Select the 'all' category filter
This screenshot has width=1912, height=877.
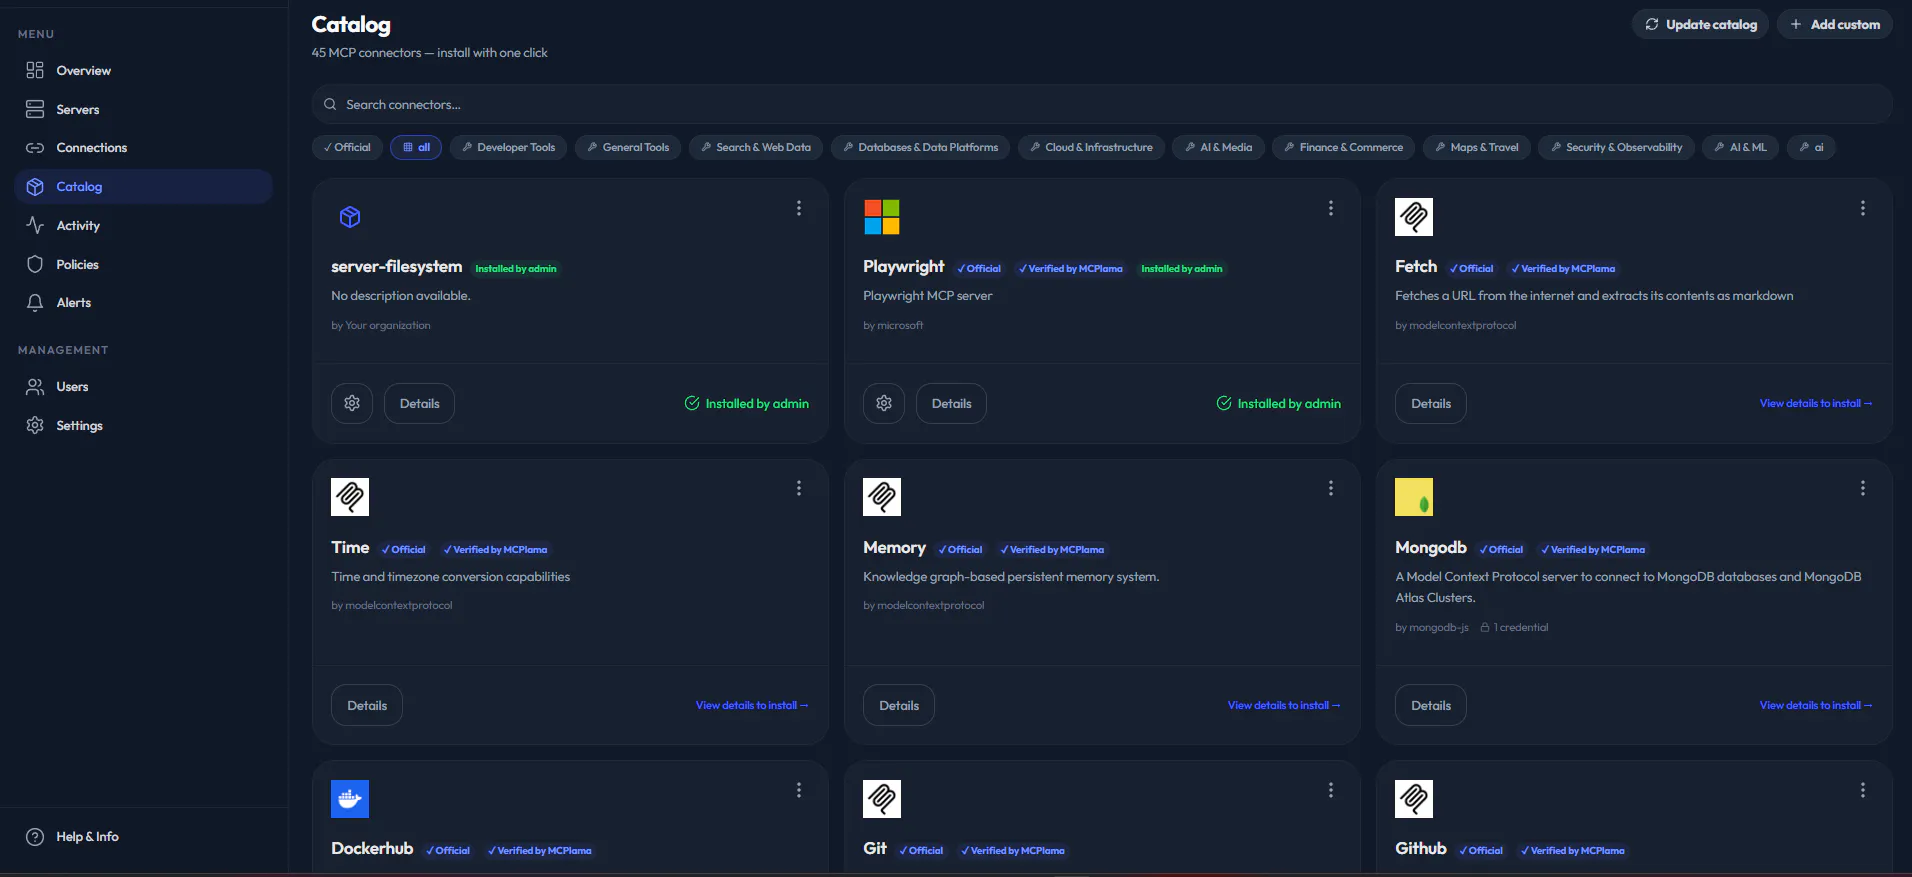point(416,147)
